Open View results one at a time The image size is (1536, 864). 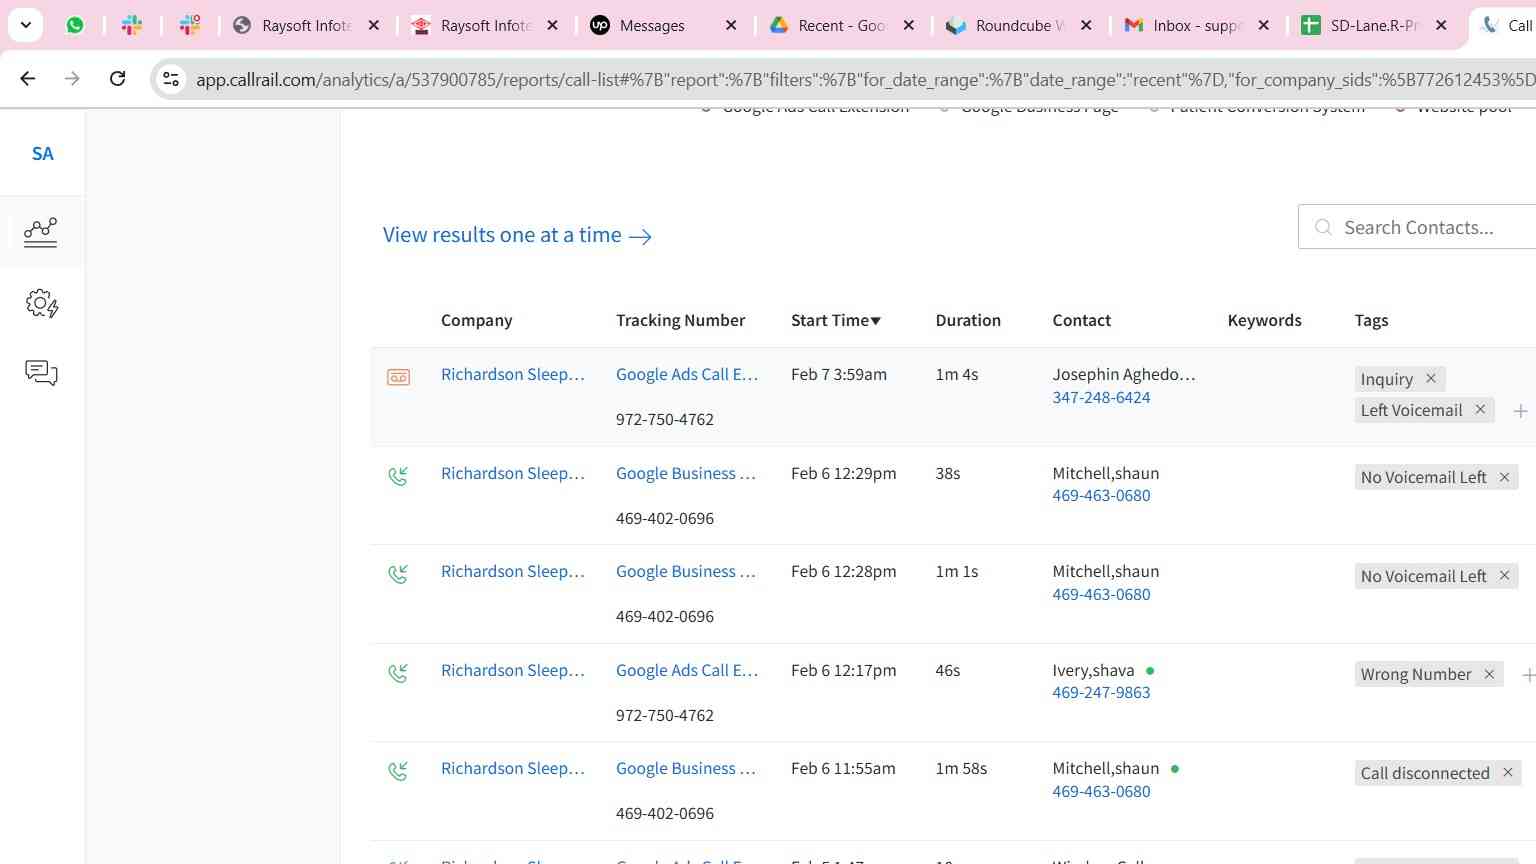517,235
